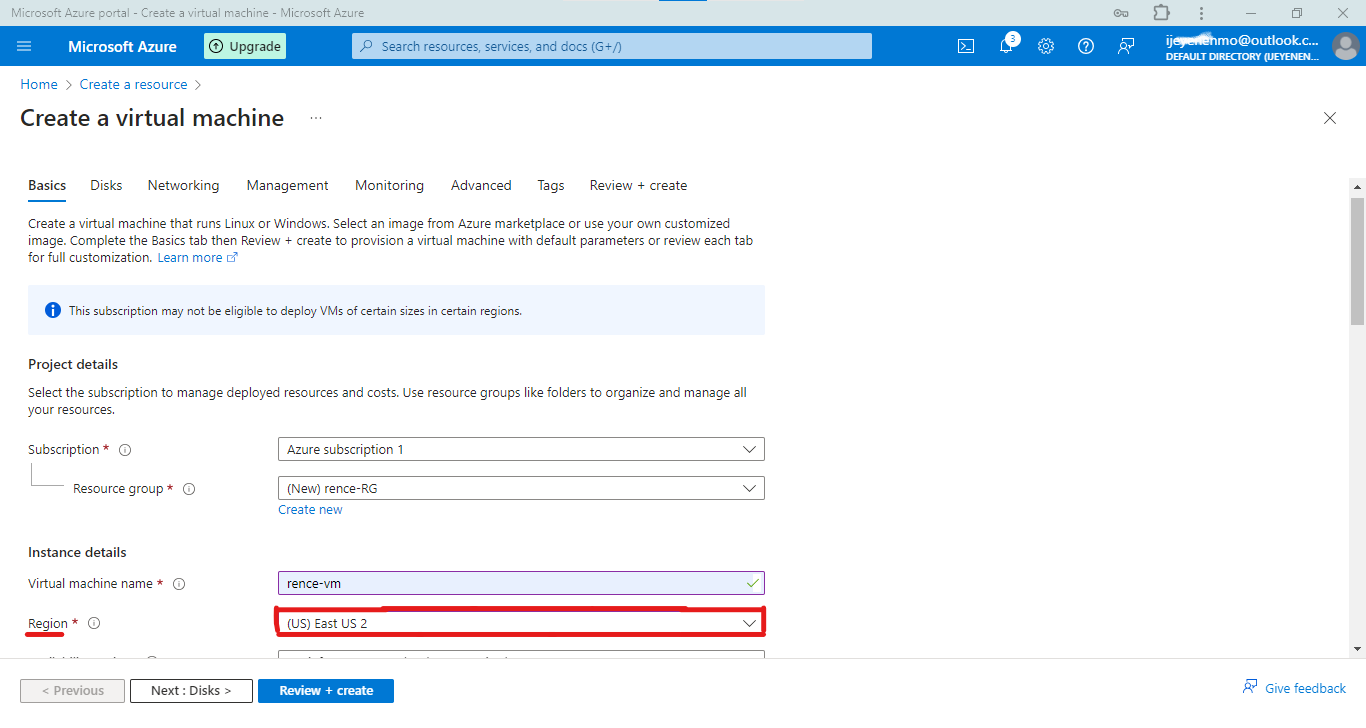The width and height of the screenshot is (1366, 728).
Task: Expand the Subscription dropdown
Action: coord(521,450)
